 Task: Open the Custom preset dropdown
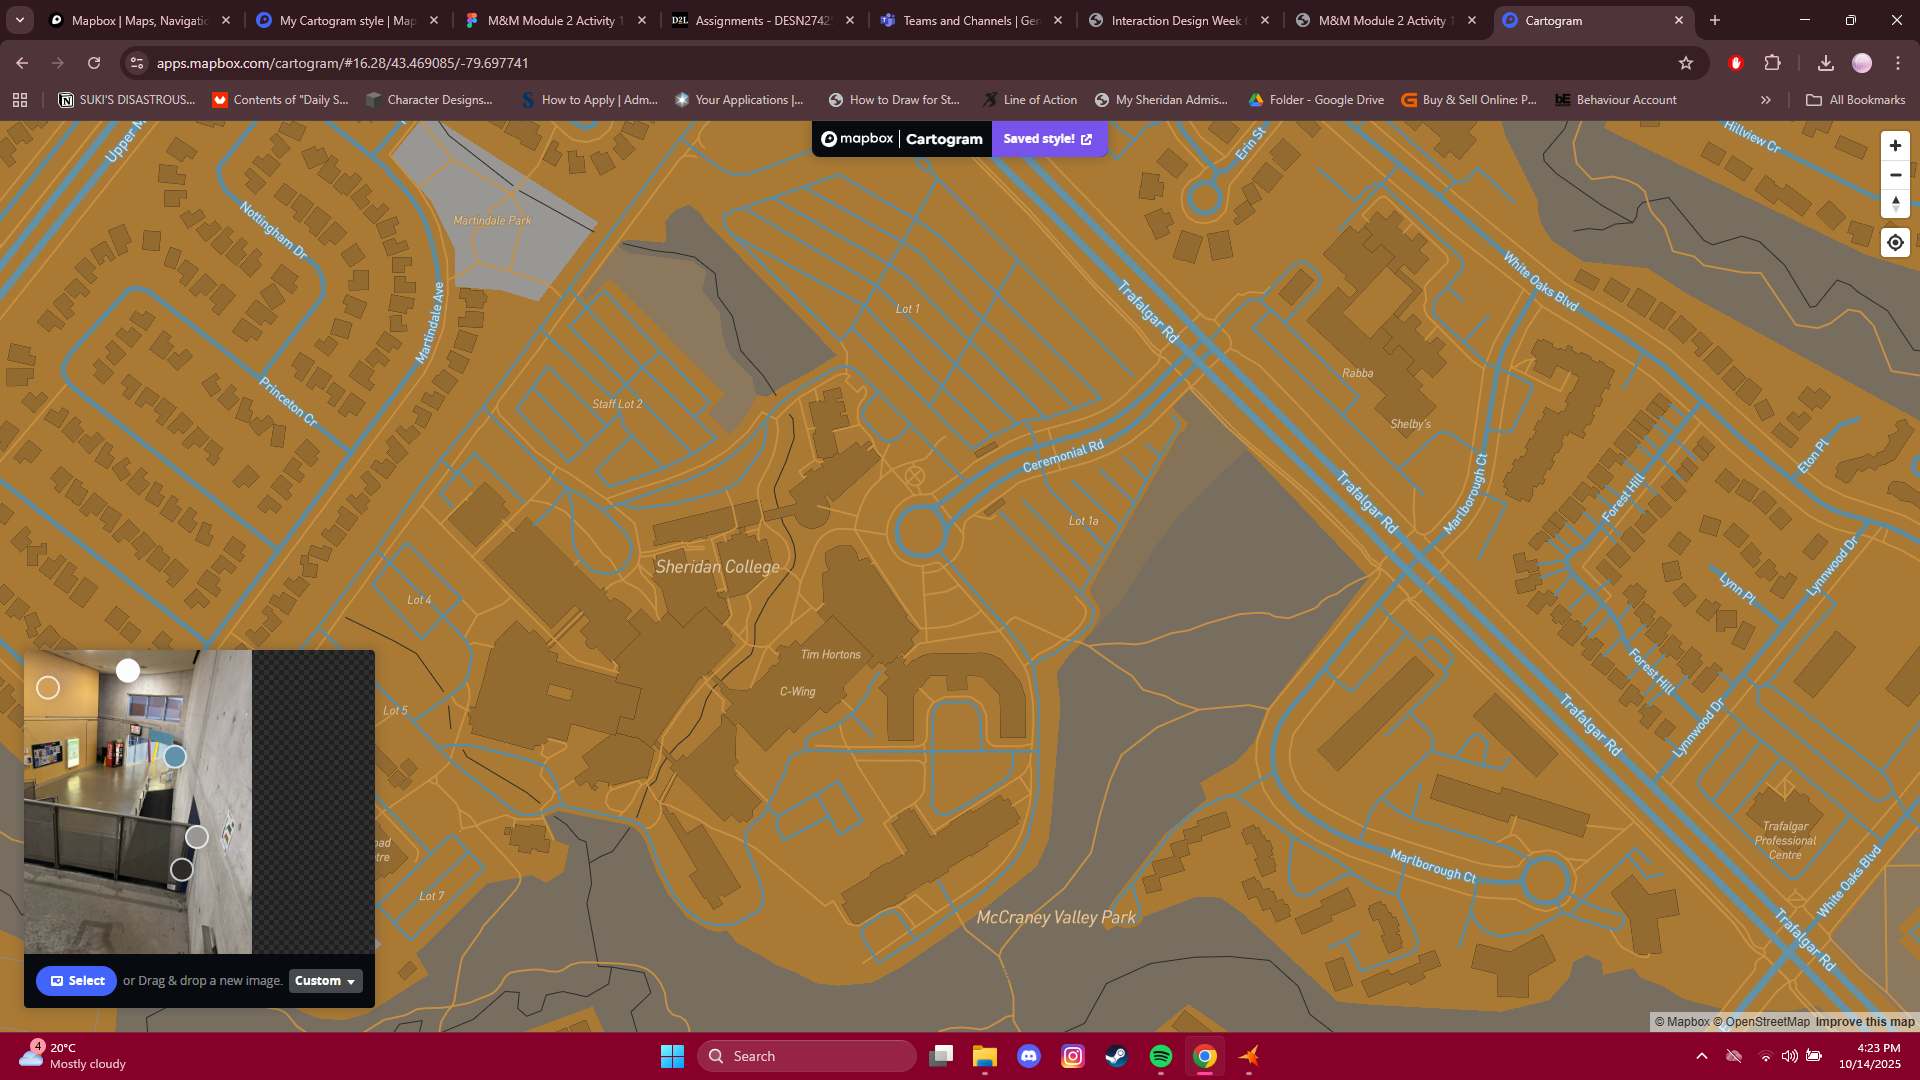click(x=325, y=981)
